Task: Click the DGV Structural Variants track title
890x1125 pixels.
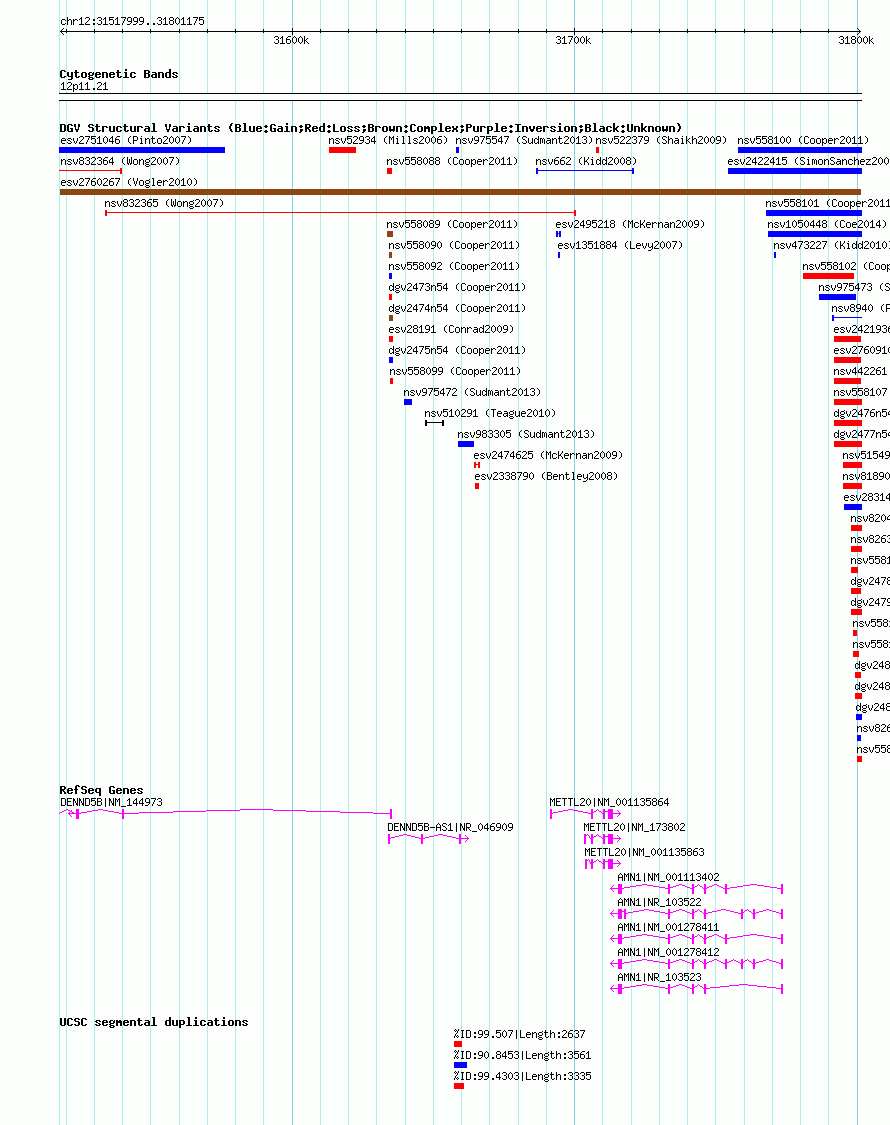Action: click(x=370, y=128)
